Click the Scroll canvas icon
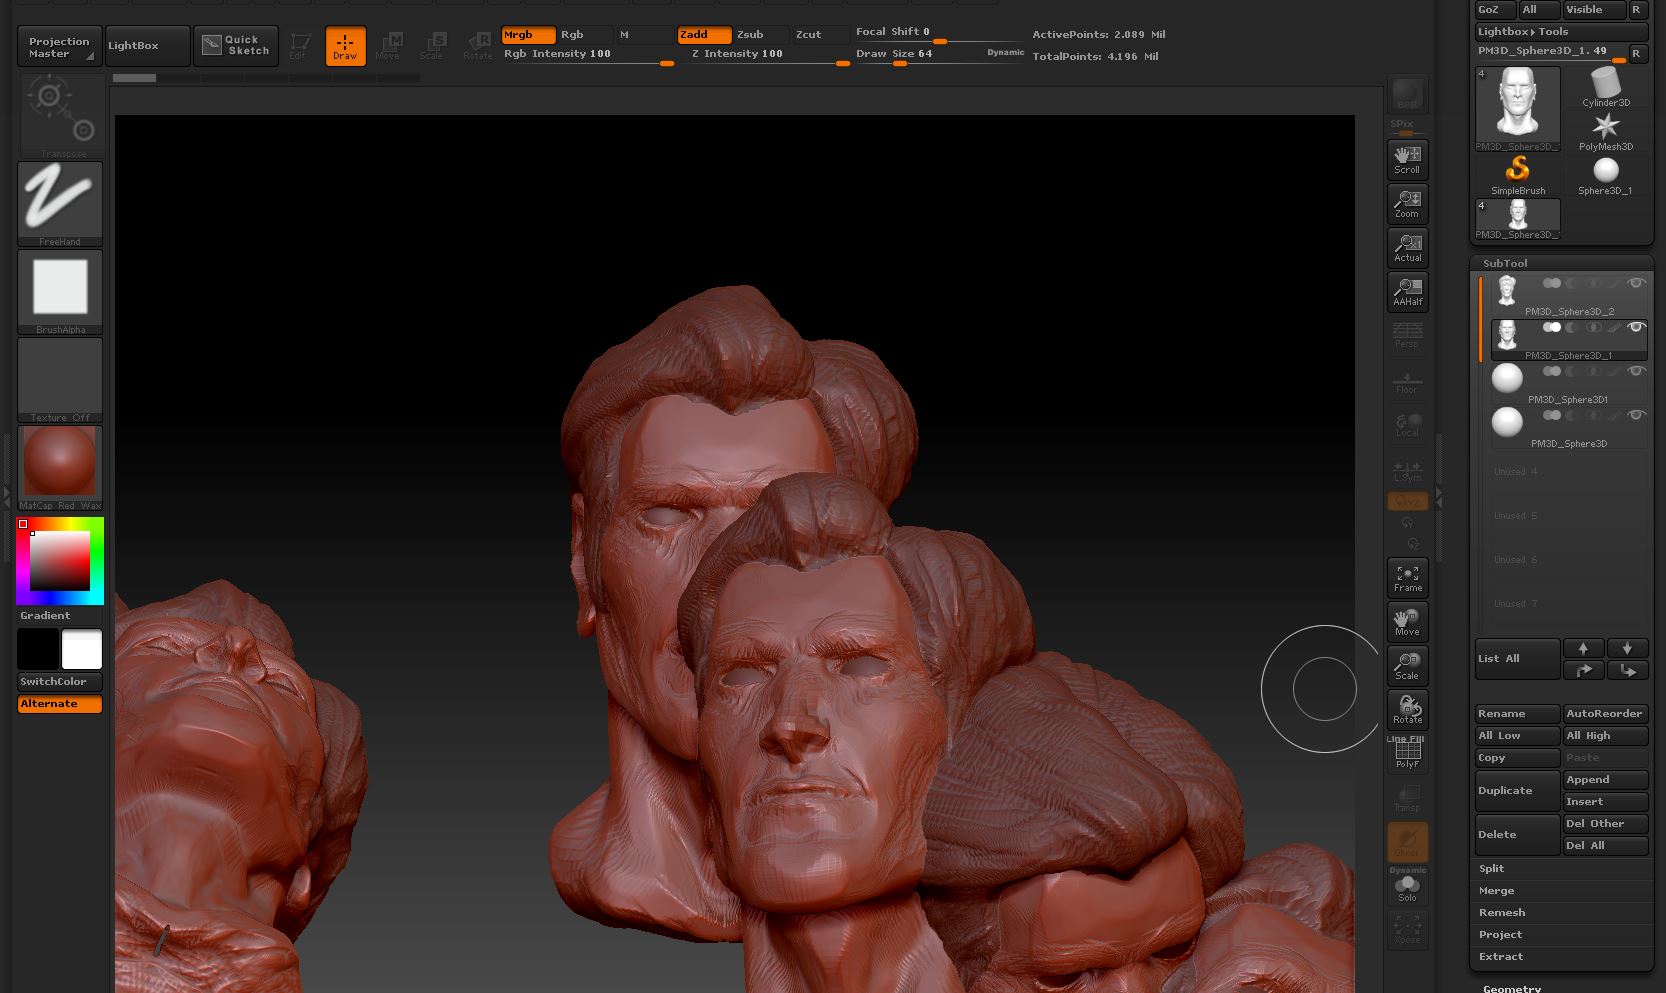The image size is (1666, 993). tap(1407, 159)
